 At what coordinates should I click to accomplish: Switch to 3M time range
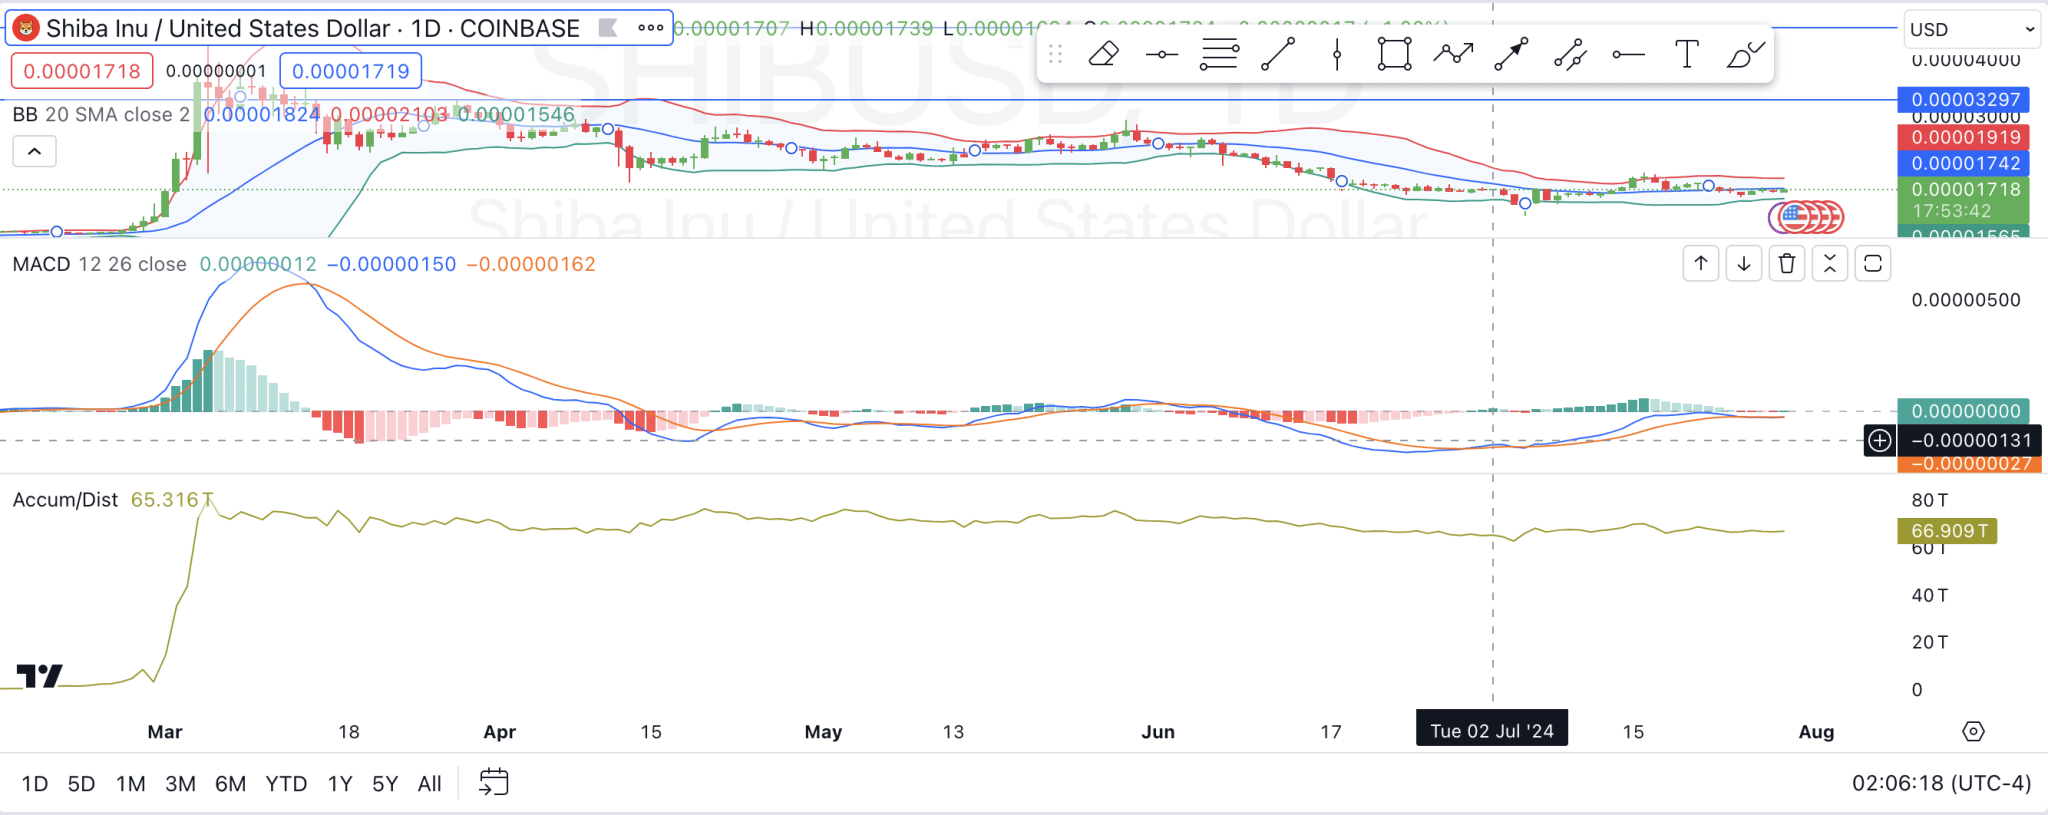[180, 784]
